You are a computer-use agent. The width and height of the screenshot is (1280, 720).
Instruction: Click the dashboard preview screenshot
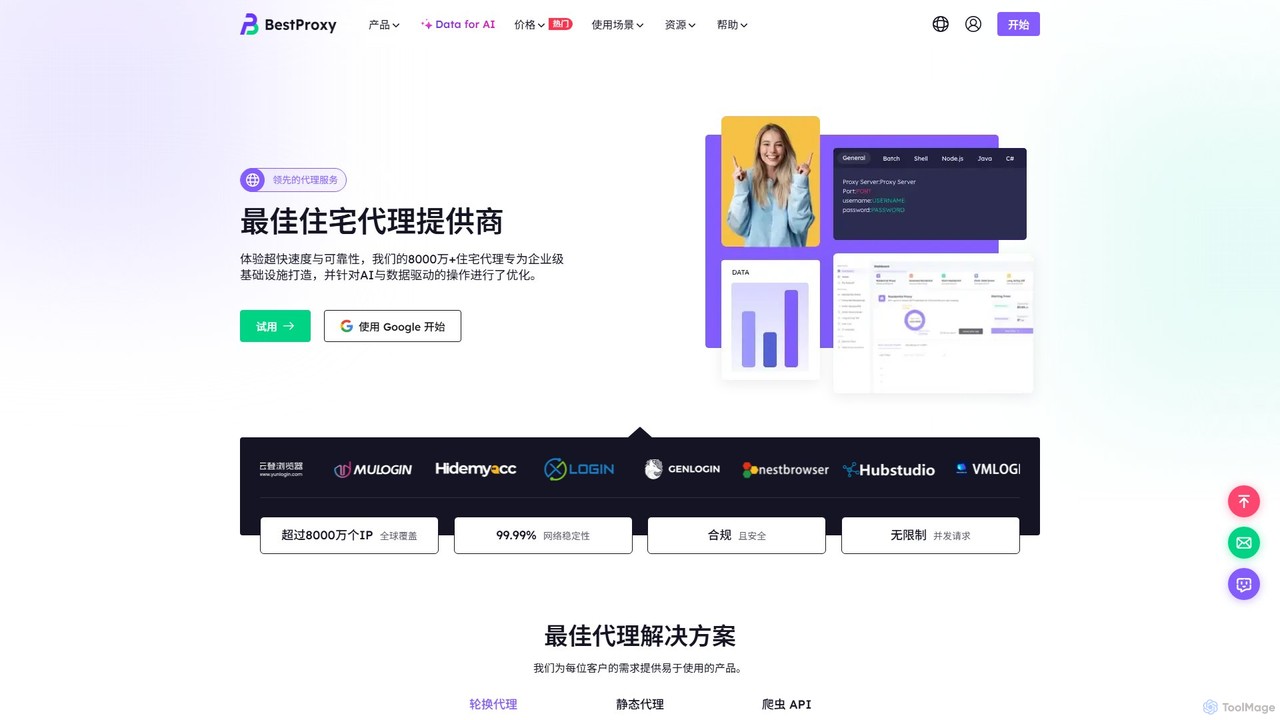click(x=933, y=323)
